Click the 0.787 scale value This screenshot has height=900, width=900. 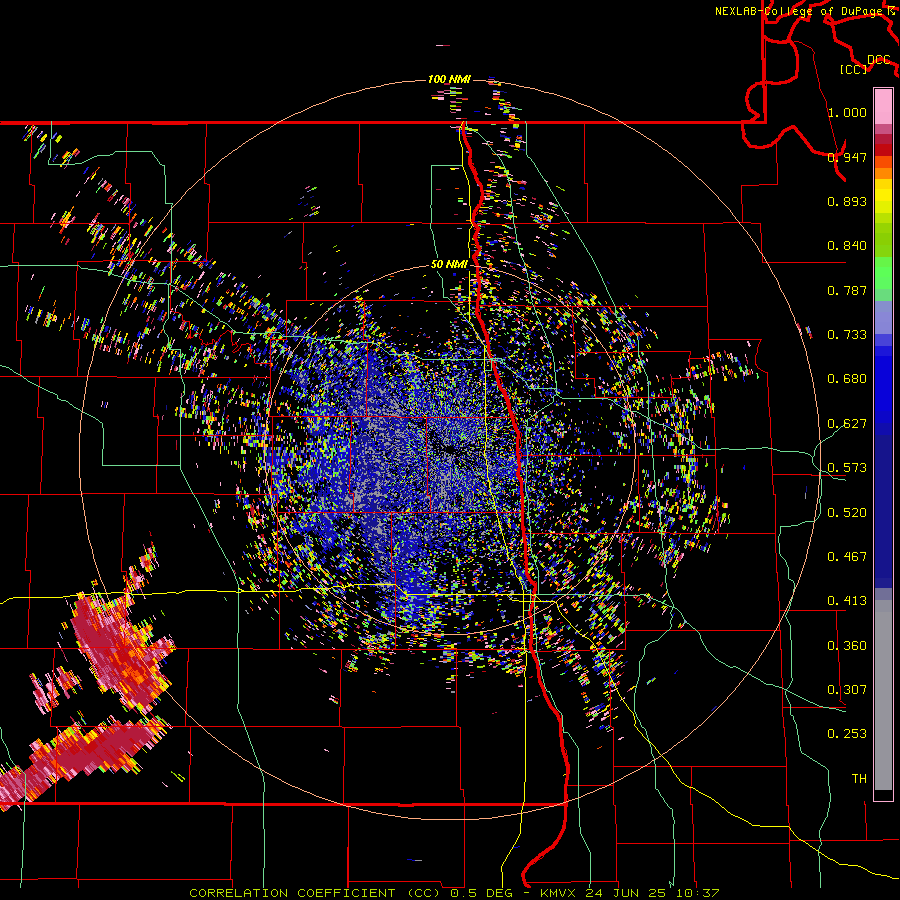click(x=847, y=290)
